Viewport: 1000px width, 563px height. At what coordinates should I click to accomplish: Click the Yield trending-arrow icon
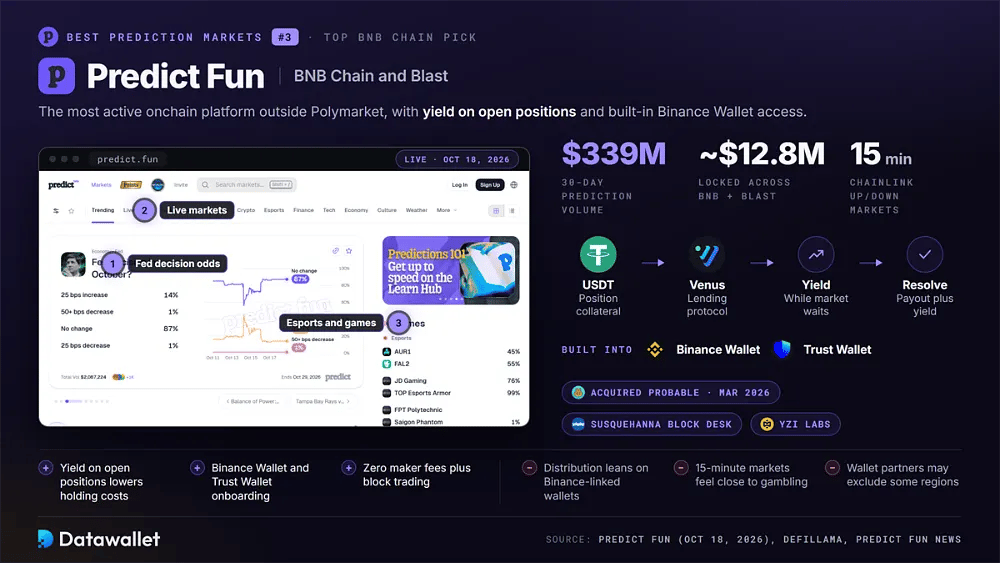[x=816, y=254]
